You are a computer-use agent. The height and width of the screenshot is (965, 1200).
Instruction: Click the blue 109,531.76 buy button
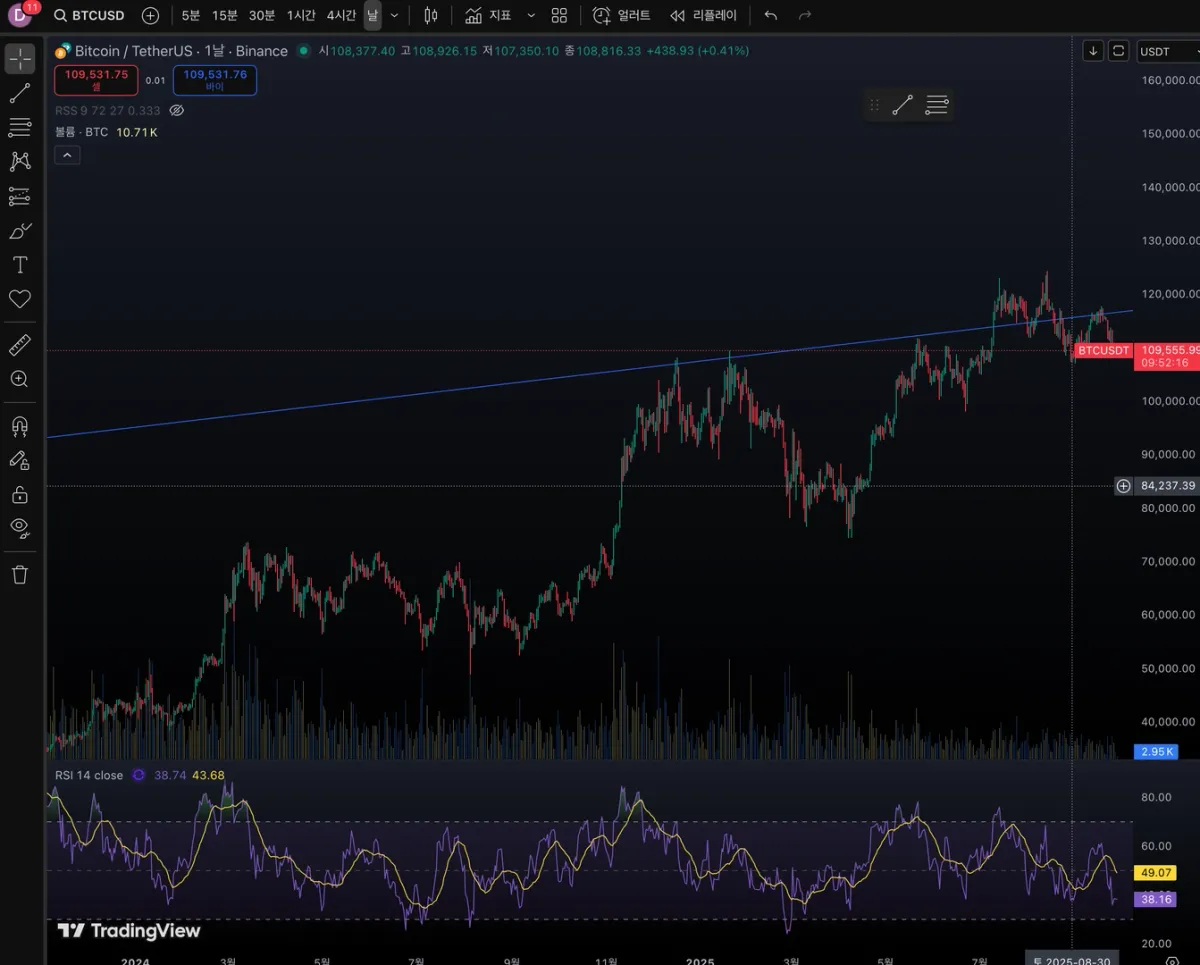[x=215, y=80]
